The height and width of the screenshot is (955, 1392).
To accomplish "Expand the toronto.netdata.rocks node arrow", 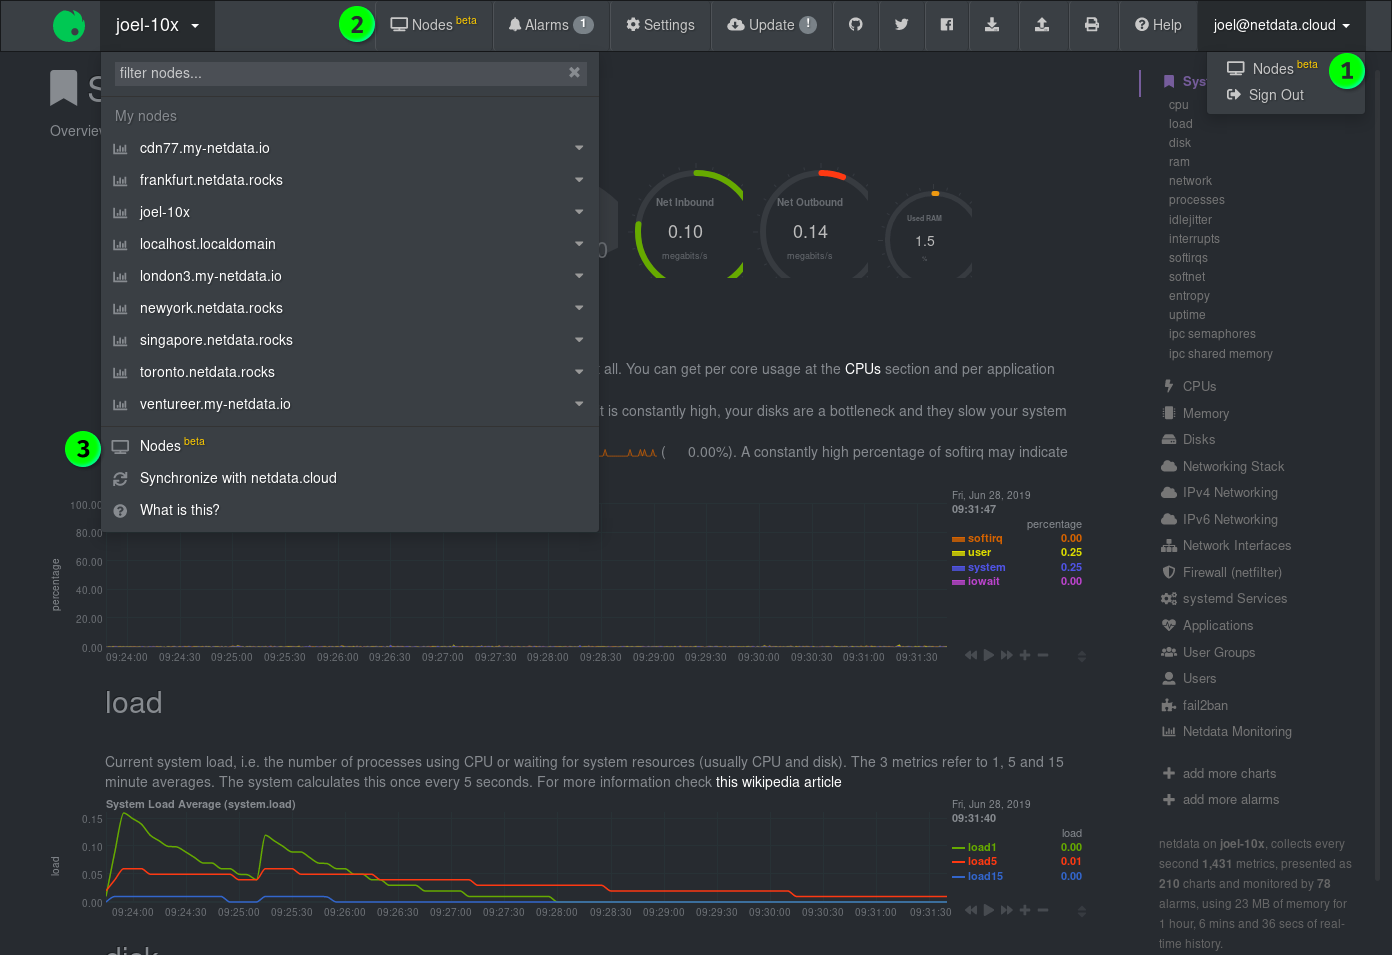I will (579, 372).
